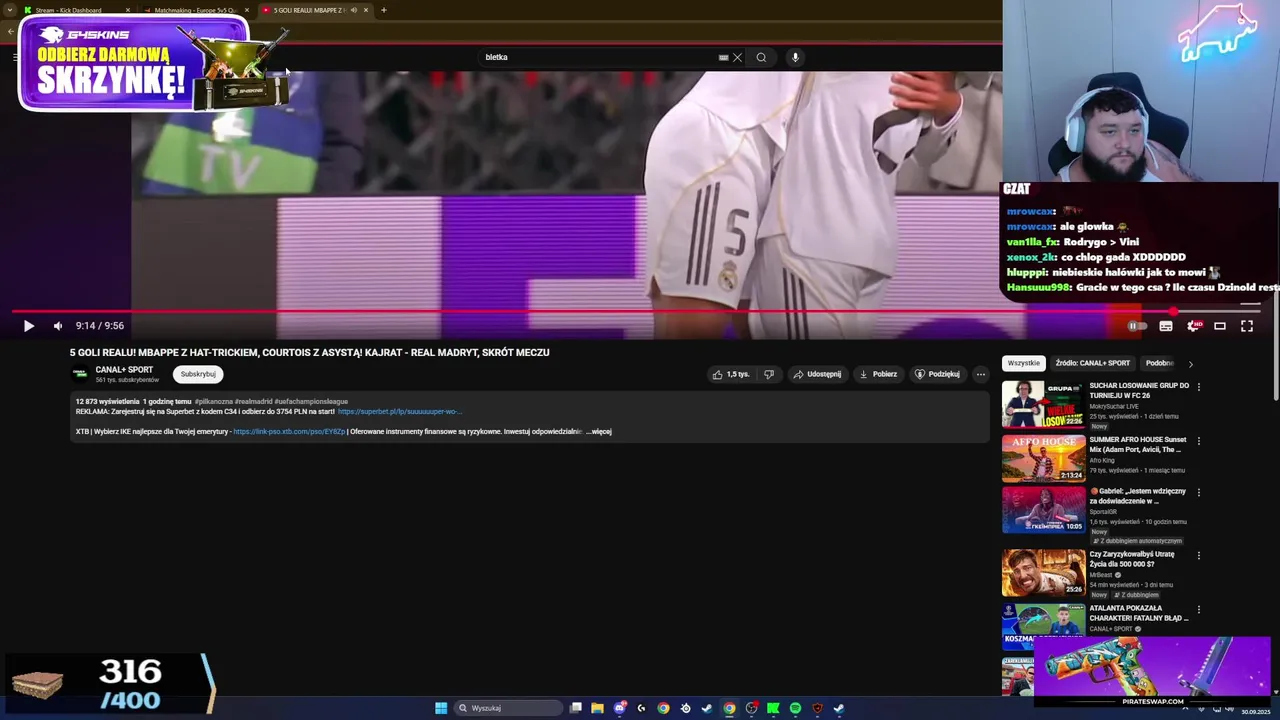This screenshot has height=720, width=1280.
Task: Play the paused YouTube video
Action: 28,325
